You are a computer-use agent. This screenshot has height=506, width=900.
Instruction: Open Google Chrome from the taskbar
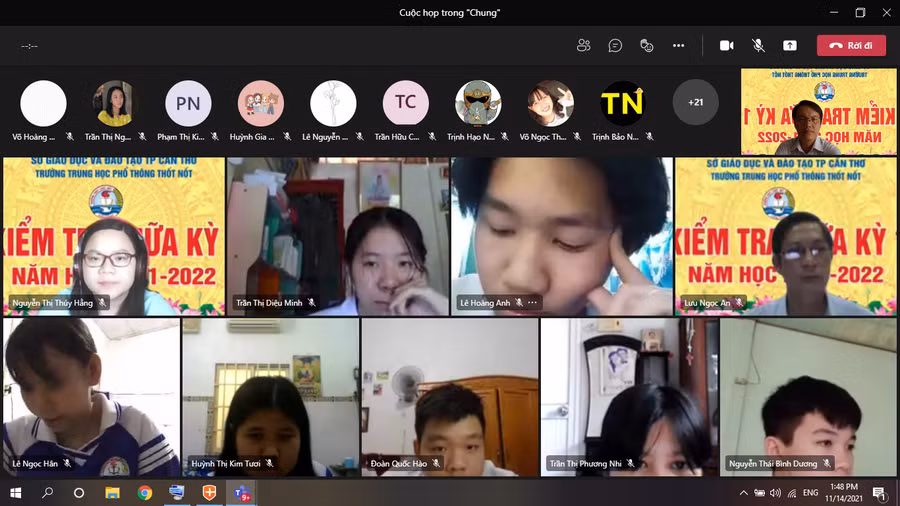[145, 493]
